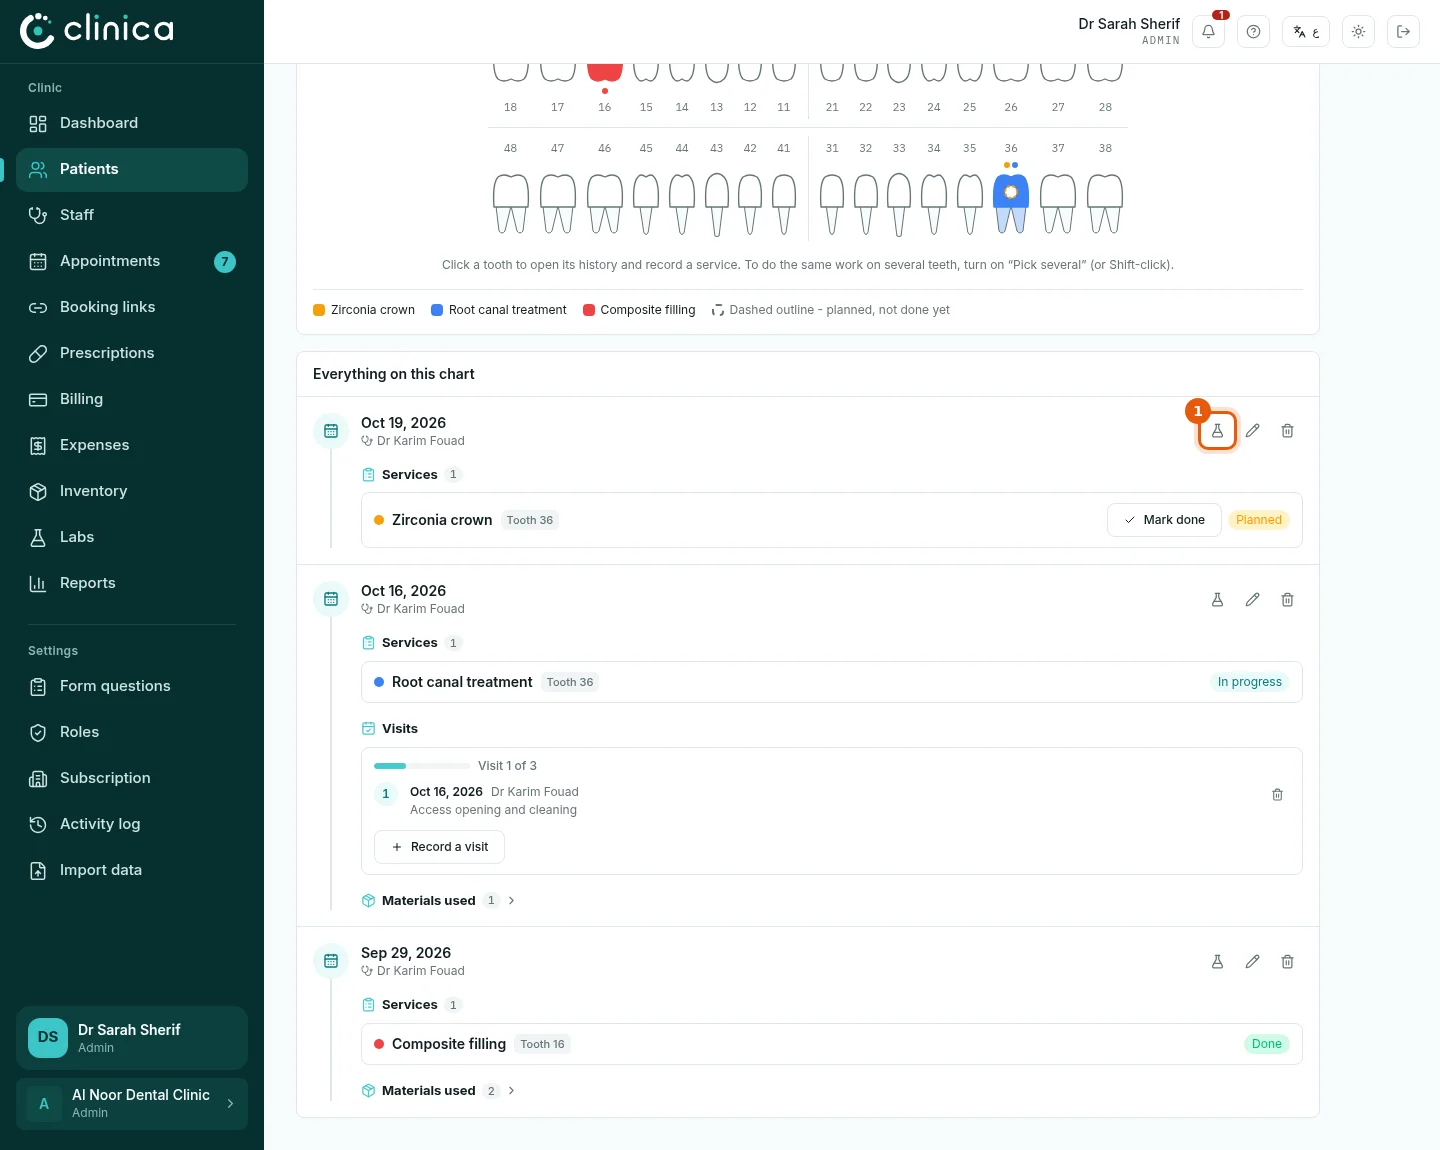Delete the Oct 16, 2026 entry
This screenshot has width=1440, height=1150.
tap(1287, 600)
